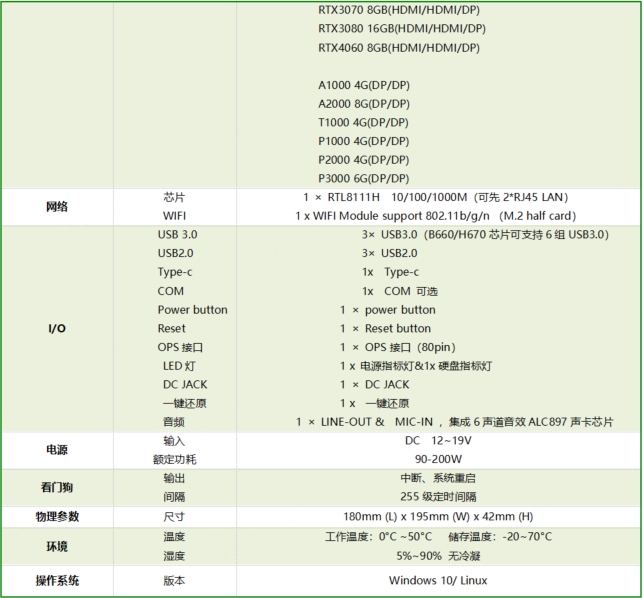Click the T1000 4G(DP/DP) entry
The width and height of the screenshot is (643, 598).
click(x=363, y=123)
